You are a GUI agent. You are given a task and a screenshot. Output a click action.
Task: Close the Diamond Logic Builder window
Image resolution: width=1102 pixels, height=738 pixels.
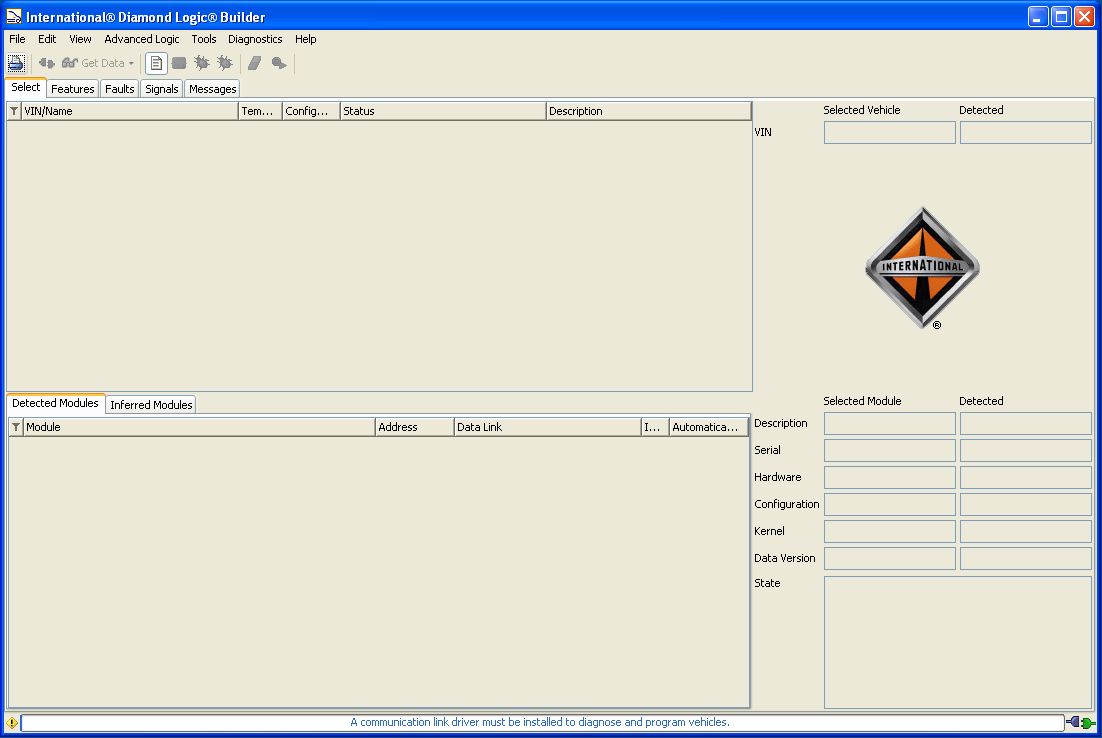click(1084, 16)
